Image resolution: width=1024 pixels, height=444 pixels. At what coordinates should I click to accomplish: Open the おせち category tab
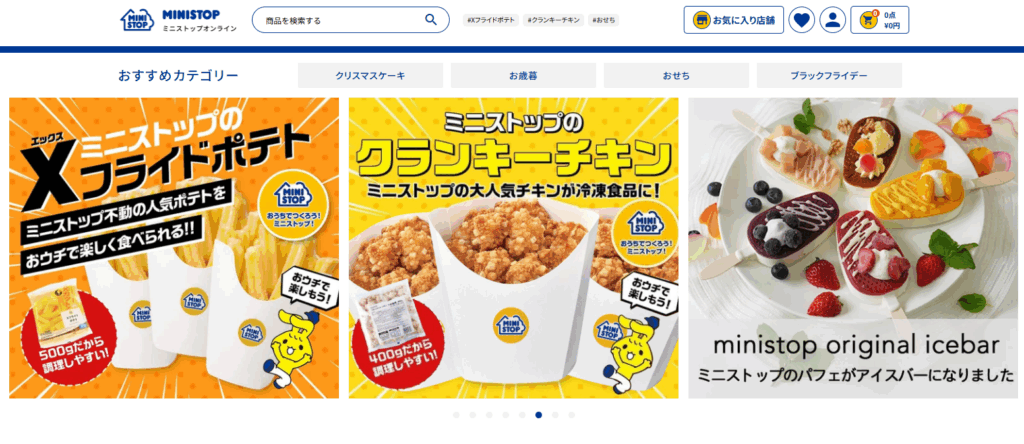(676, 75)
